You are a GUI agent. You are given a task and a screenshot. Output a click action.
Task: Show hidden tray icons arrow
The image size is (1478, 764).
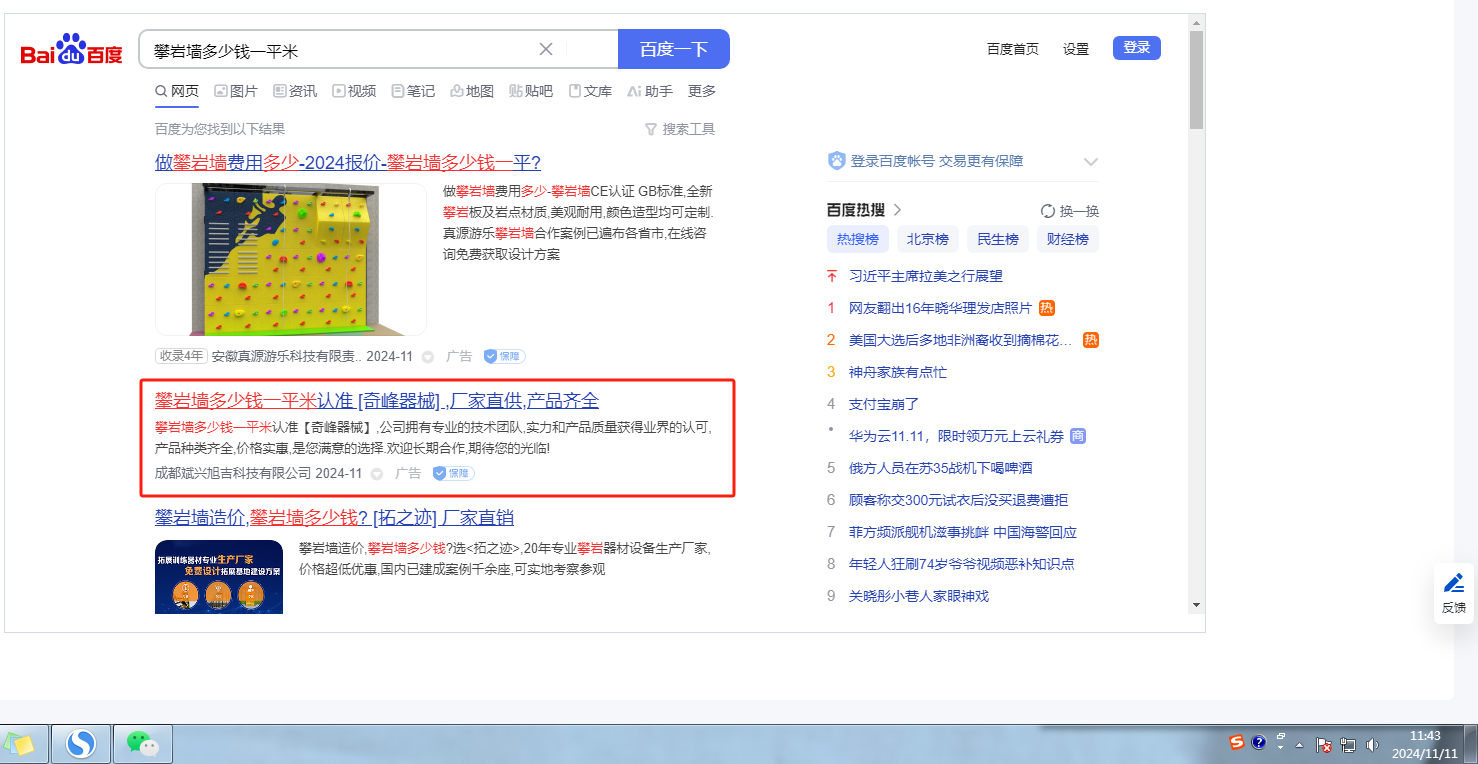[1299, 745]
